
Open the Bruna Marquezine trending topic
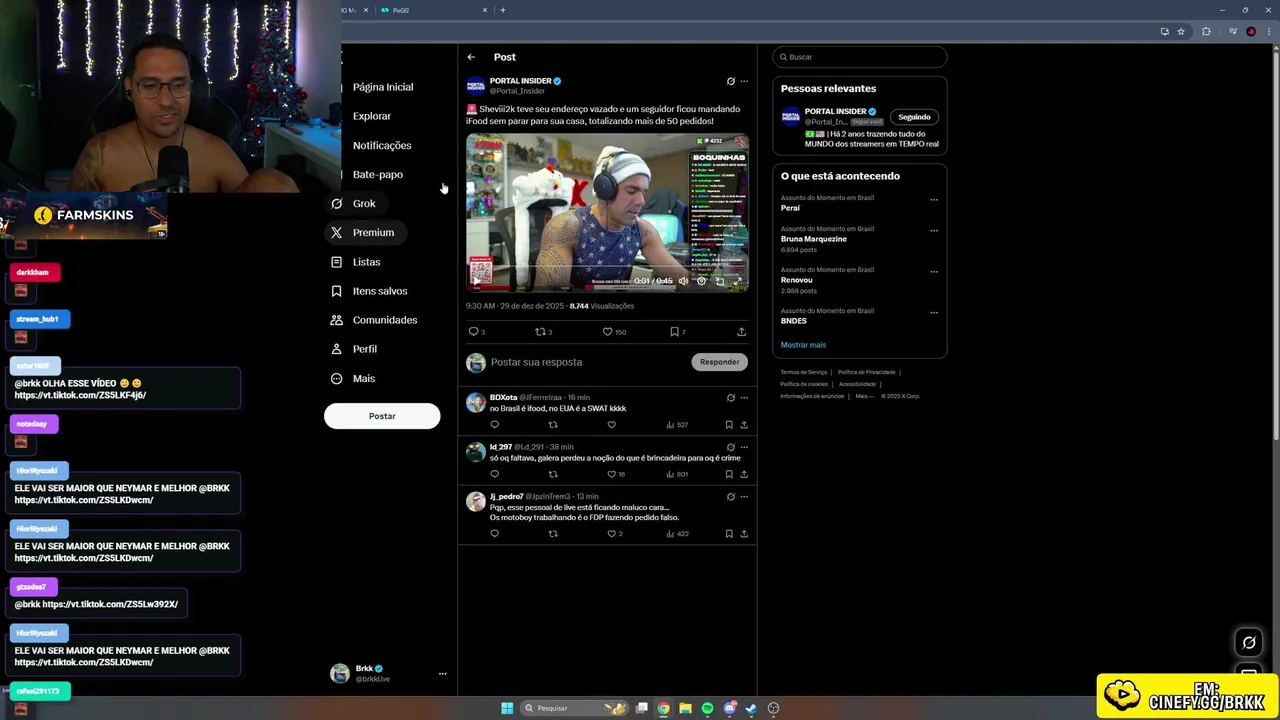coord(814,239)
